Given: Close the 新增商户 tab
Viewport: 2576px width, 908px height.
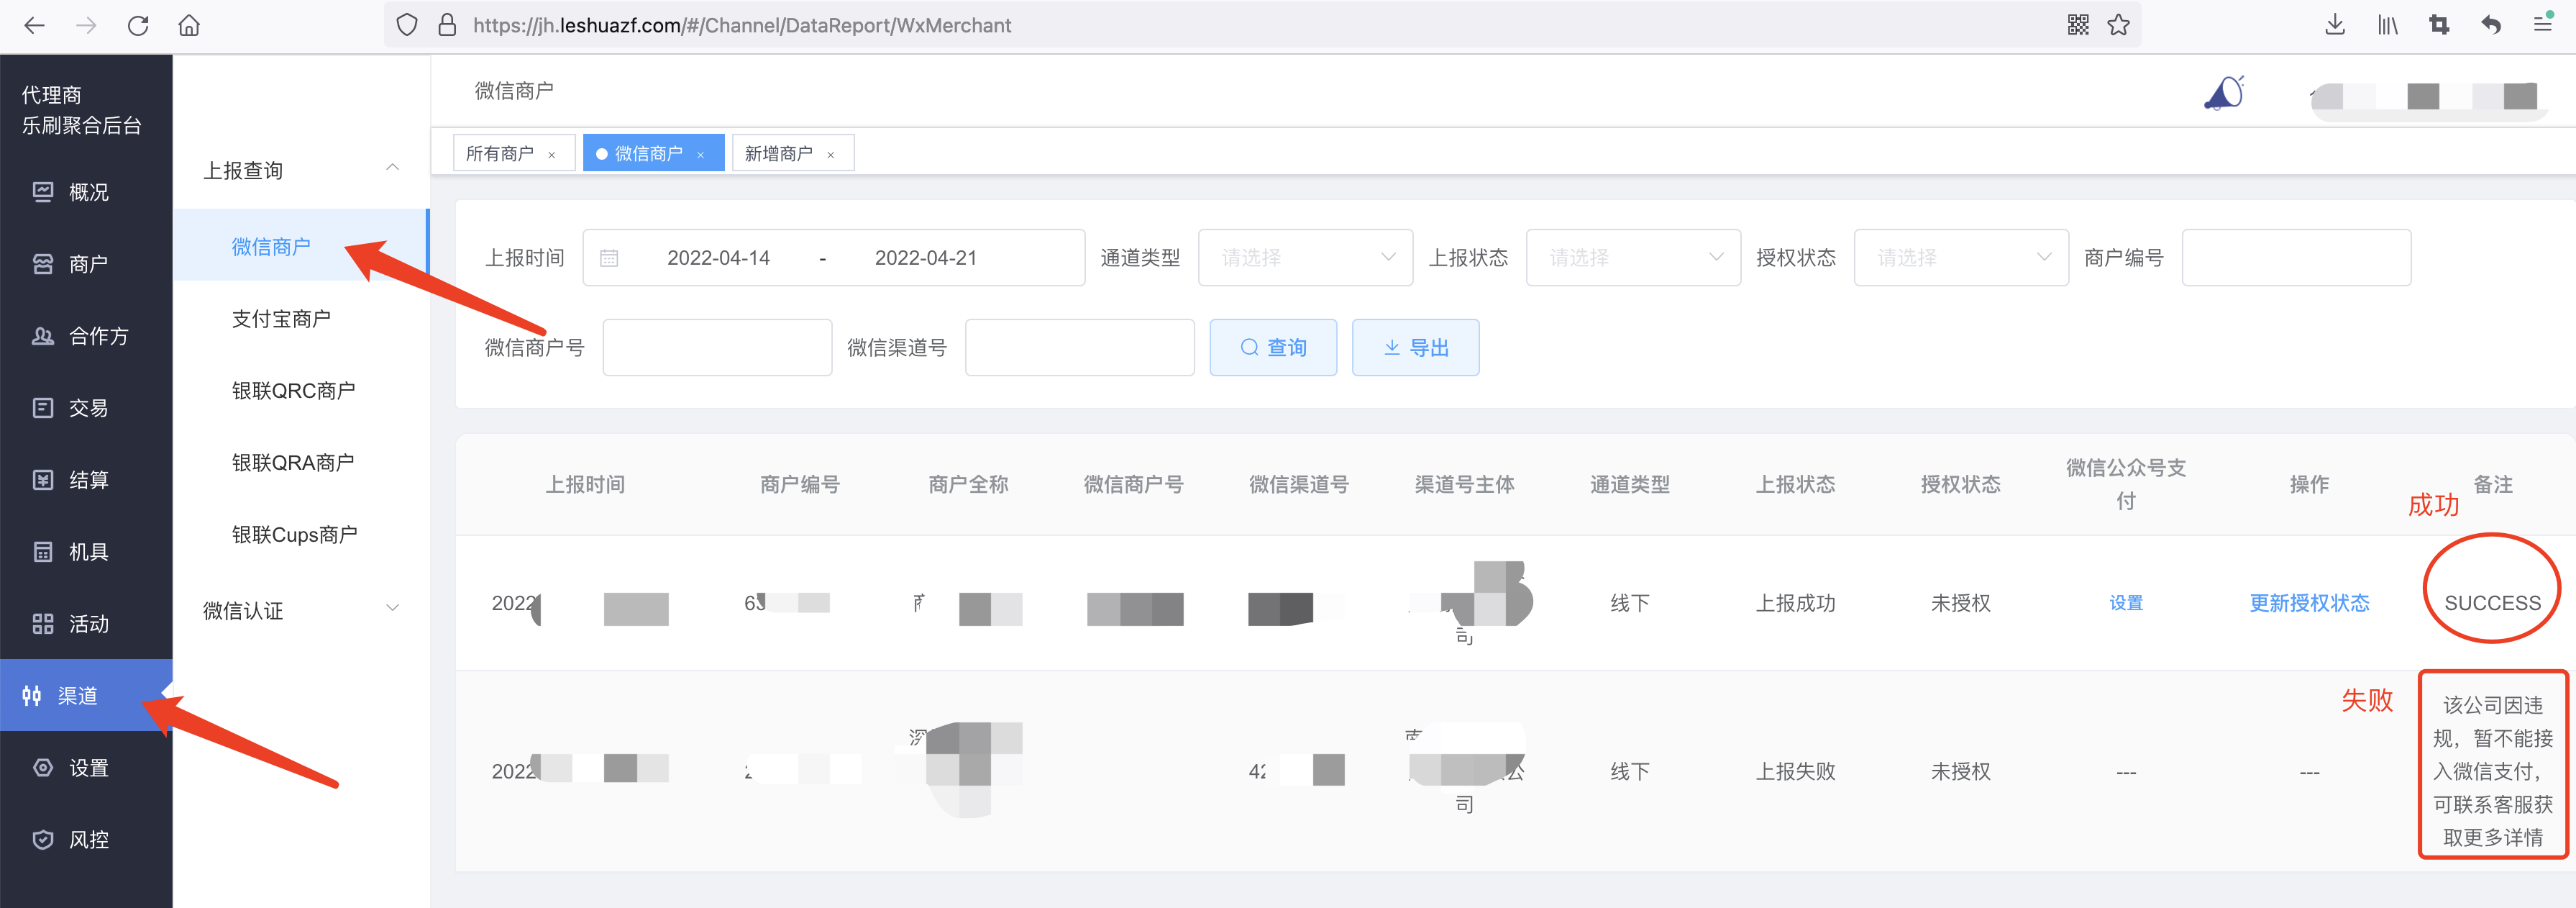Looking at the screenshot, I should [x=831, y=155].
